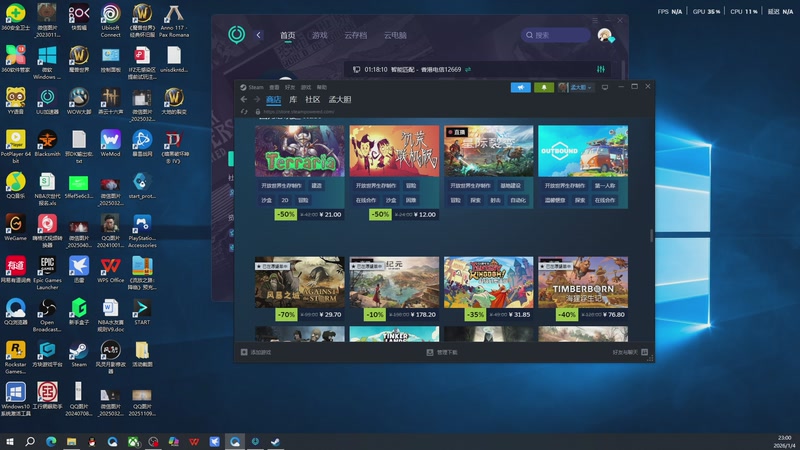Select the 商店 tab in Steam
Image resolution: width=800 pixels, height=450 pixels.
[x=273, y=99]
